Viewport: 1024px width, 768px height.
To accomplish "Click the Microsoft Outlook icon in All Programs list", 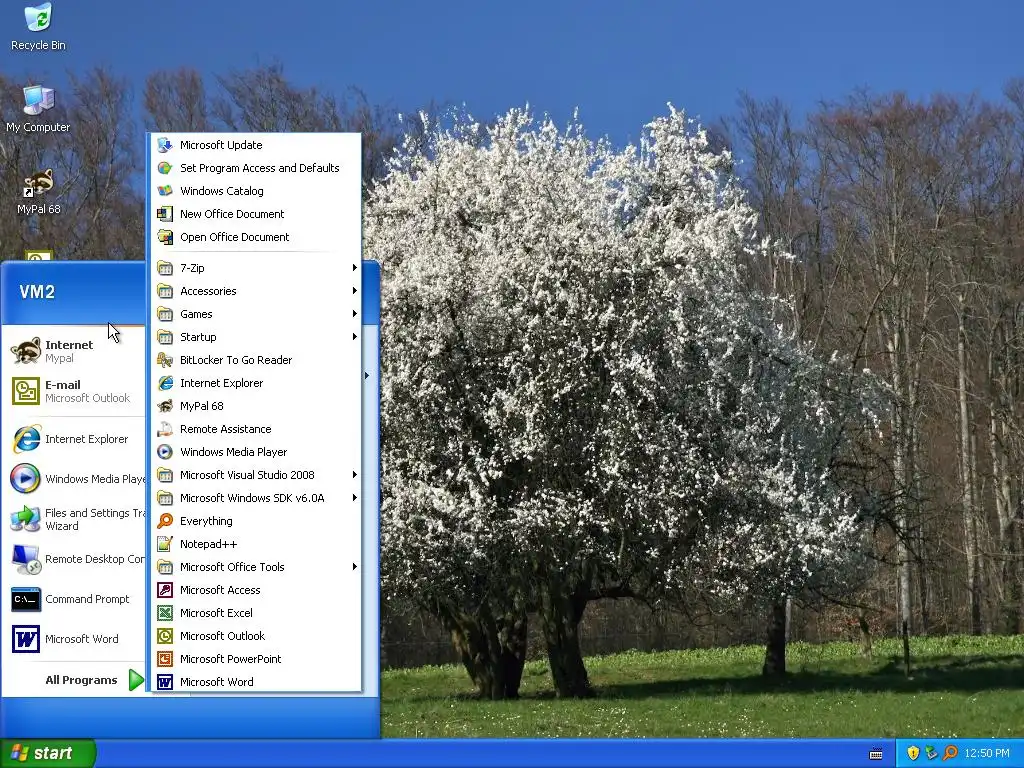I will click(165, 635).
